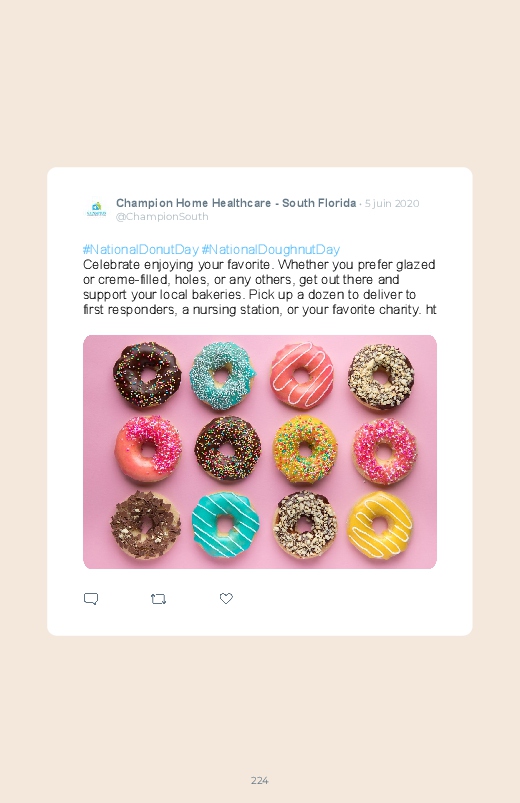Click the 5 juin 2020 timestamp

[392, 203]
